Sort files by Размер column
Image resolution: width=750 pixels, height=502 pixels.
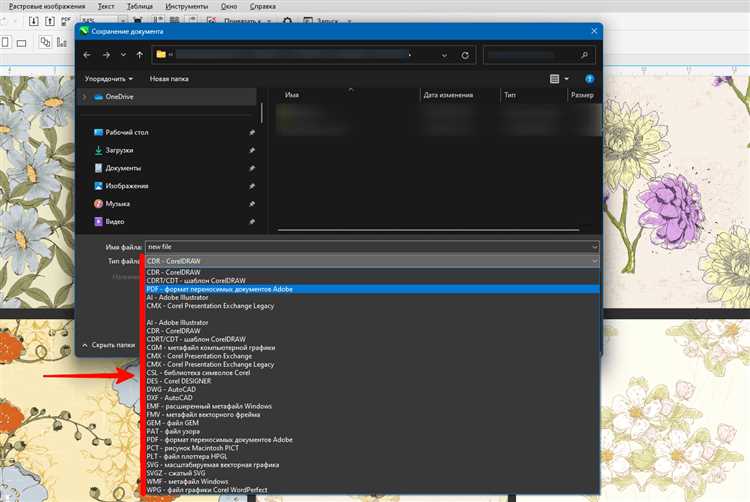coord(583,95)
